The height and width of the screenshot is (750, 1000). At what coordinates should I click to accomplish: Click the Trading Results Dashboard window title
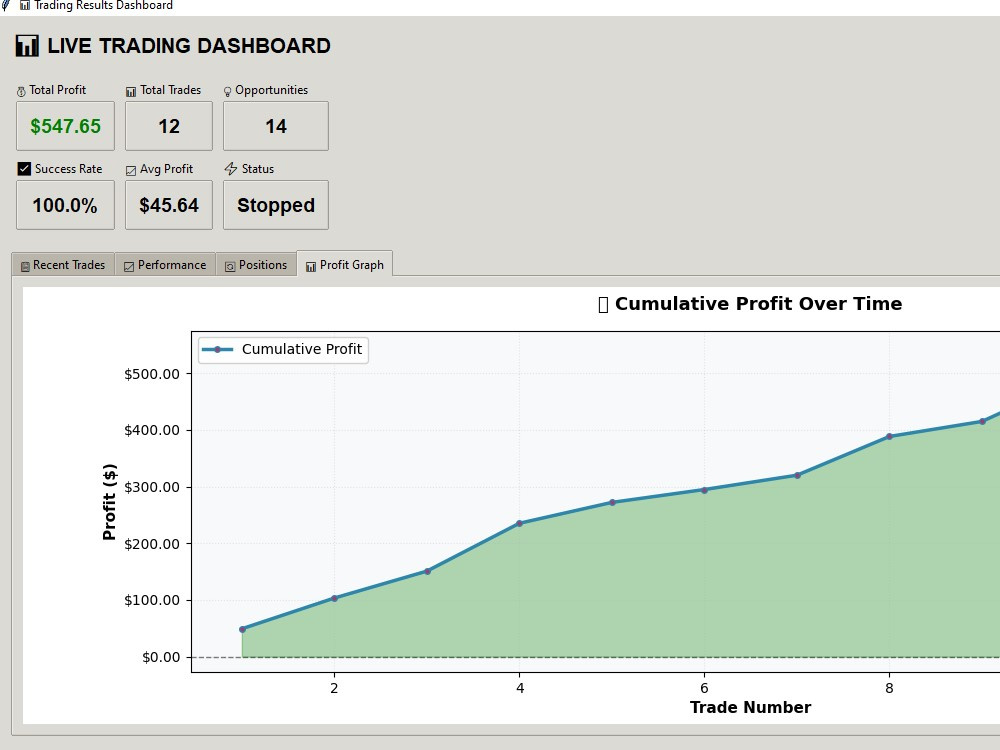click(x=103, y=6)
